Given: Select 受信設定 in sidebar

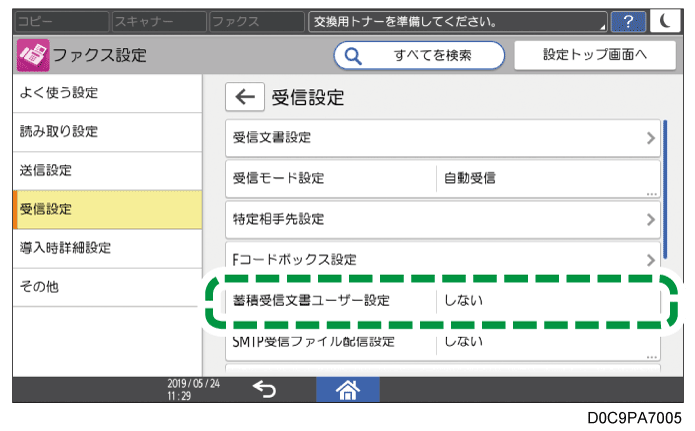Looking at the screenshot, I should 107,210.
